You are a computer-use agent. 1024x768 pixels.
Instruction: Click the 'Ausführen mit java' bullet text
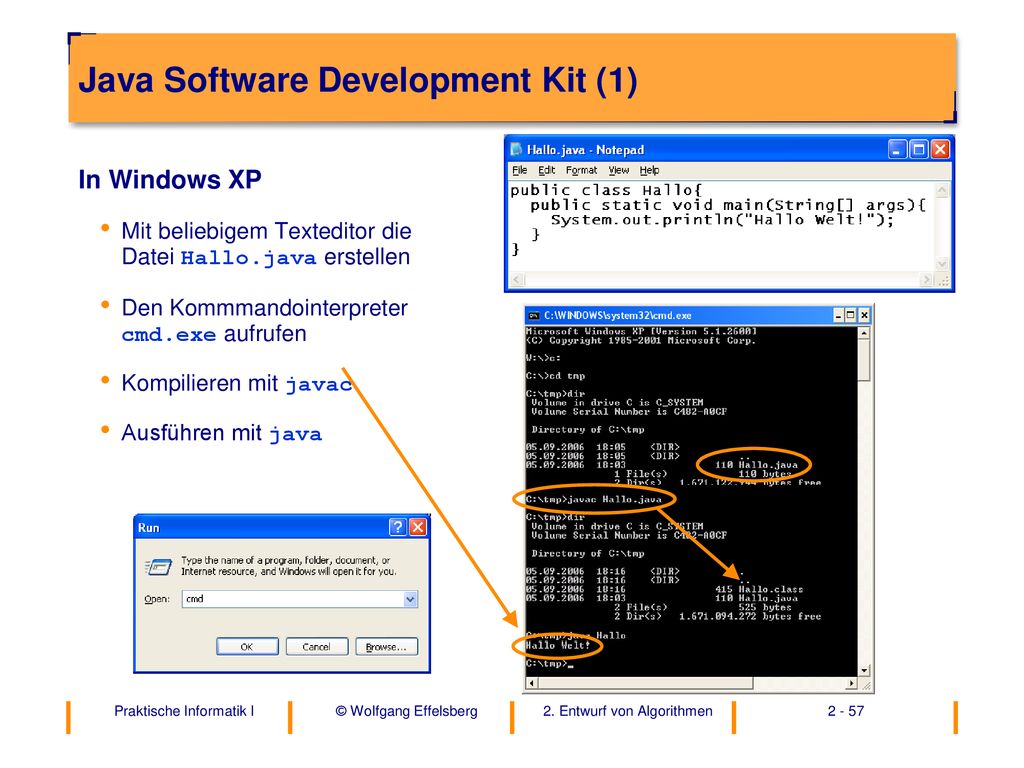pos(221,433)
